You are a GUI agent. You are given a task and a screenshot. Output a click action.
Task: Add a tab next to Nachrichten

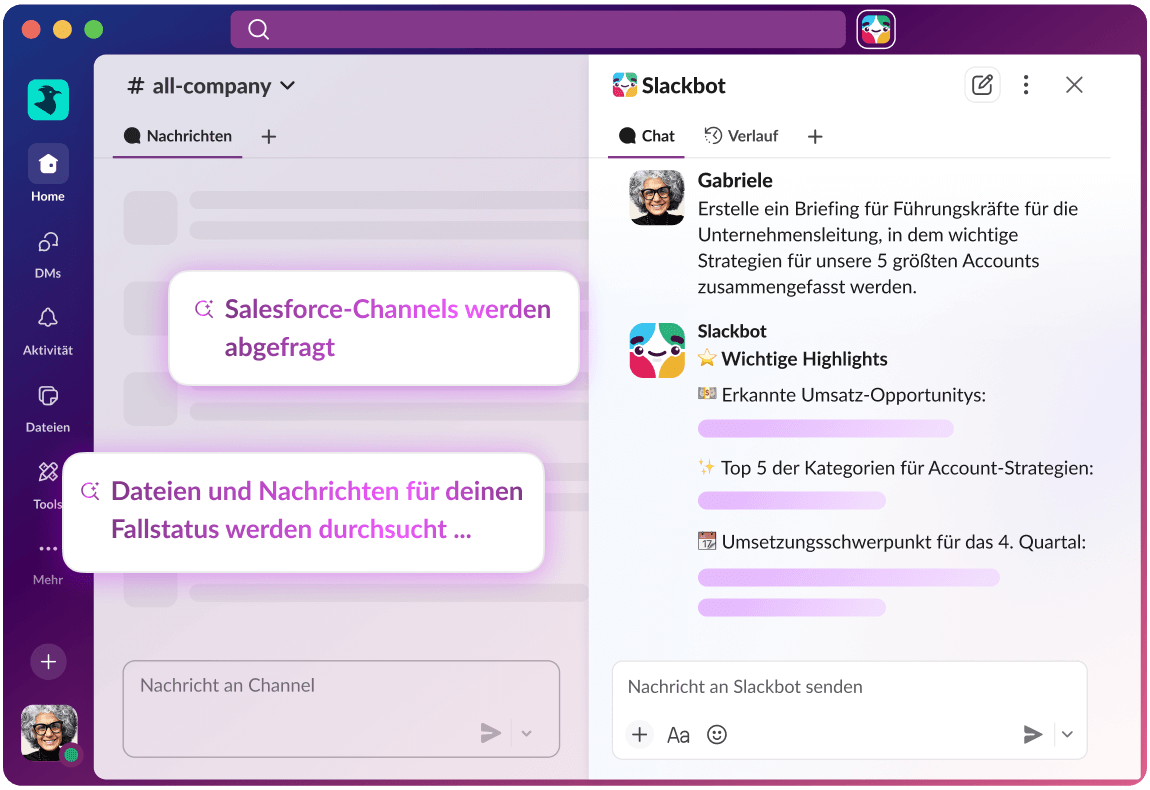coord(268,136)
